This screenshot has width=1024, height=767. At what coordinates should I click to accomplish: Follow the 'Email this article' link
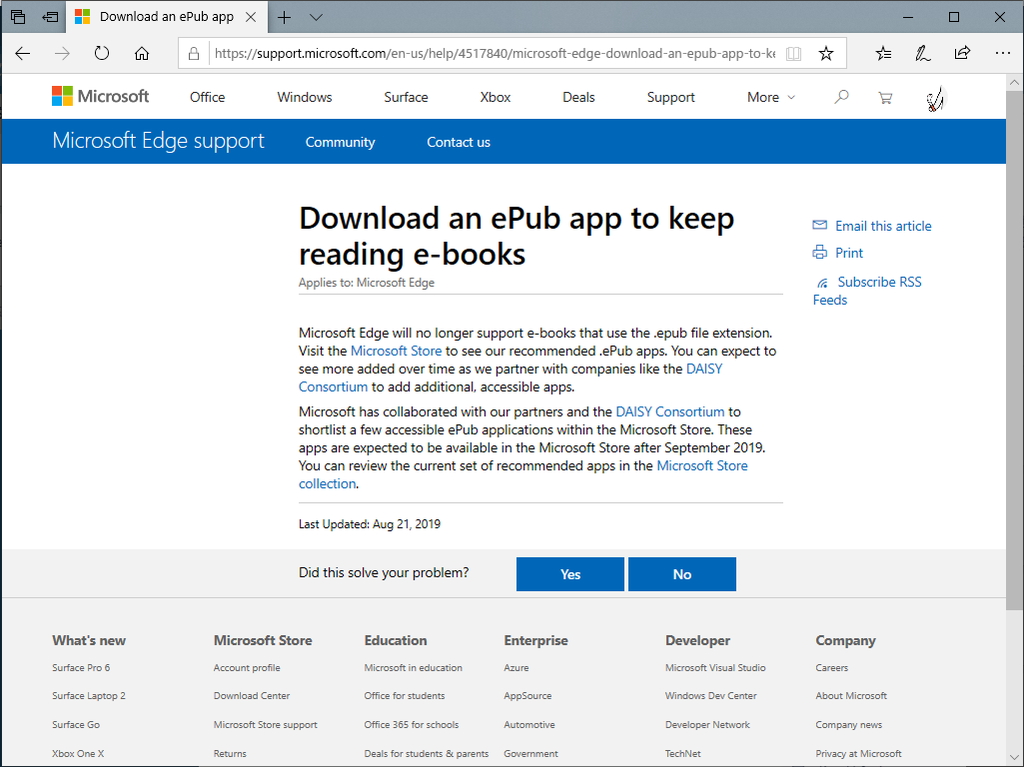coord(883,226)
